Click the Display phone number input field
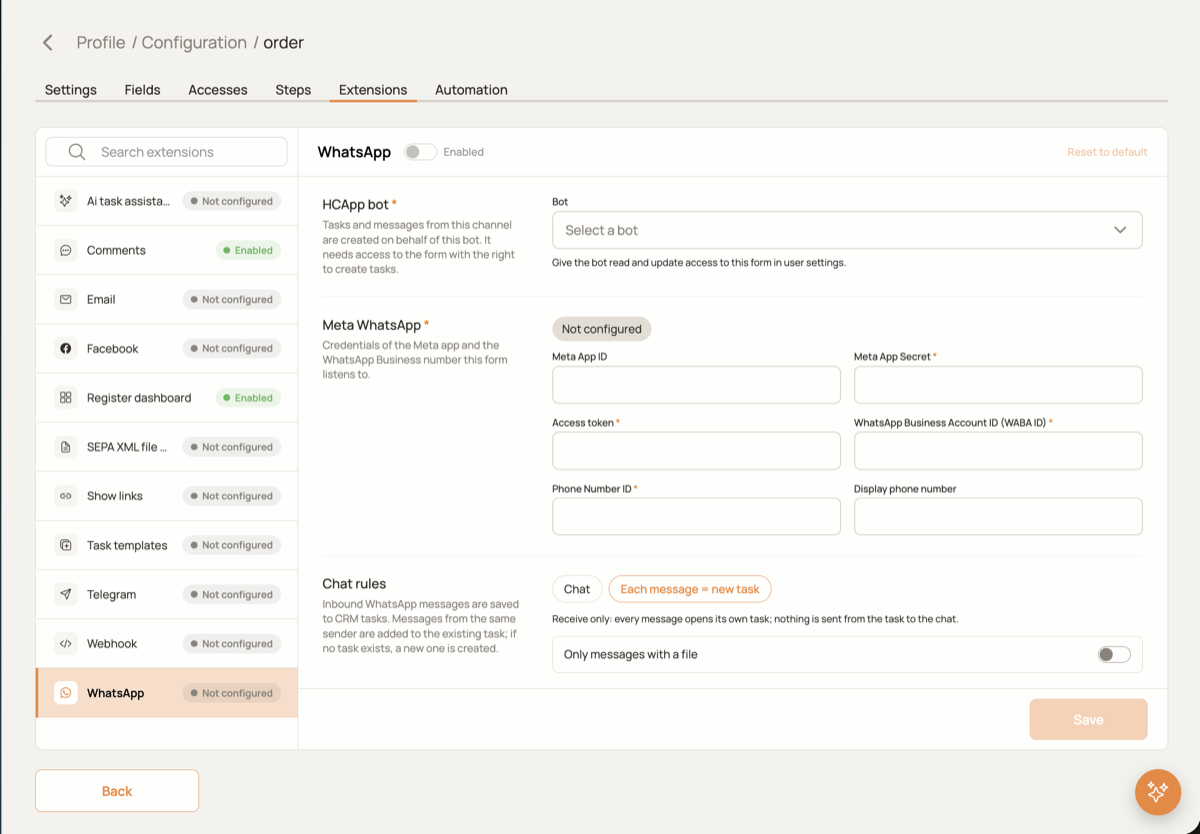Screen dimensions: 1200x834 (998, 517)
